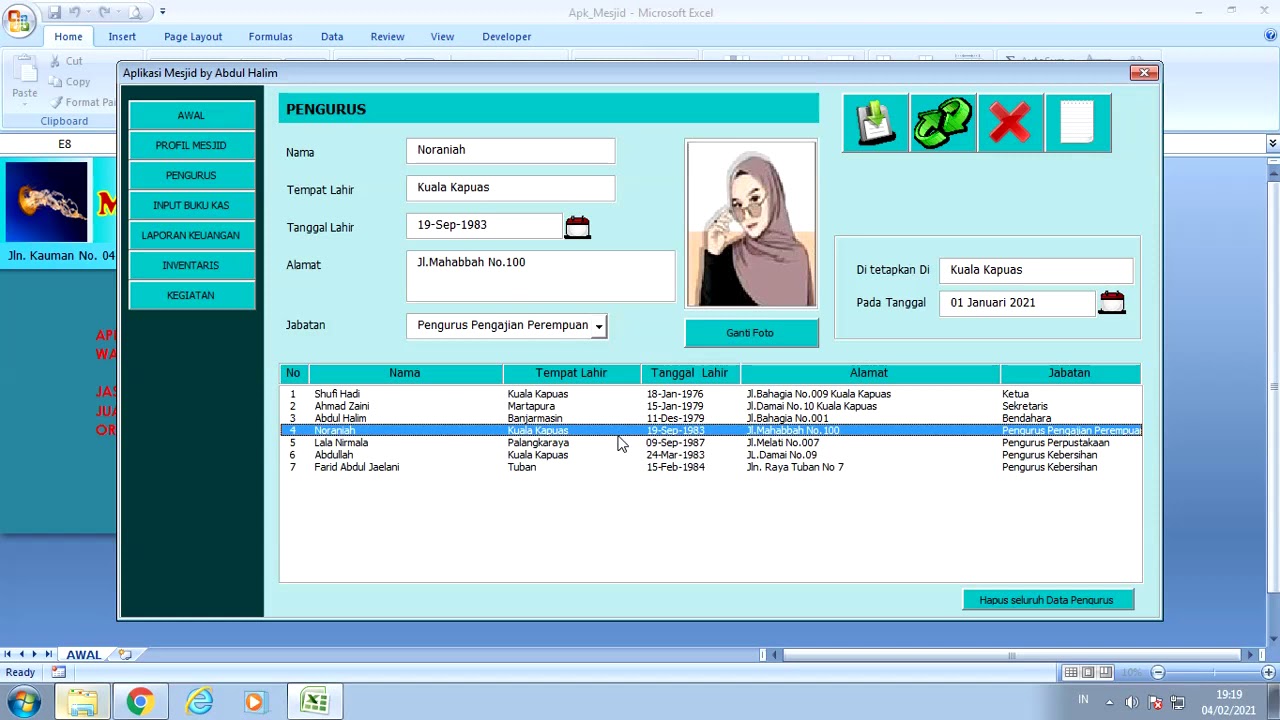Viewport: 1280px width, 720px height.
Task: Click the Excel icon in the taskbar
Action: coord(315,702)
